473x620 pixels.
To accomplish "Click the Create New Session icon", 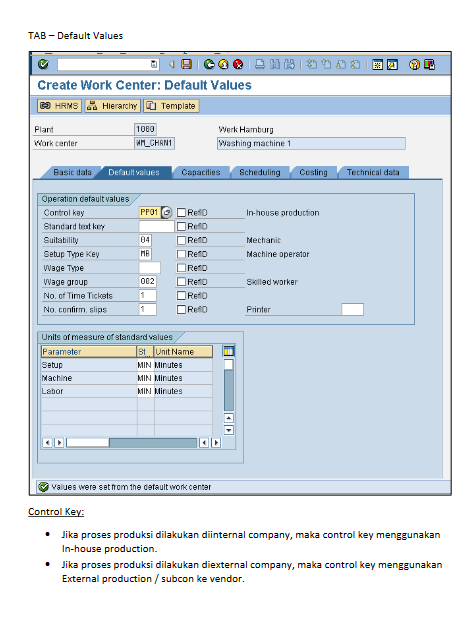I will coord(378,64).
